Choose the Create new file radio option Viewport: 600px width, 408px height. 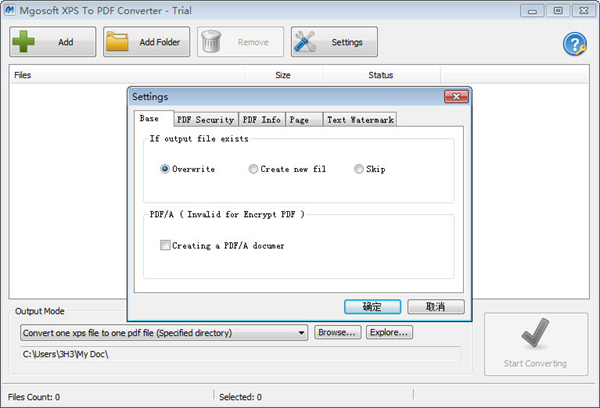tap(253, 169)
